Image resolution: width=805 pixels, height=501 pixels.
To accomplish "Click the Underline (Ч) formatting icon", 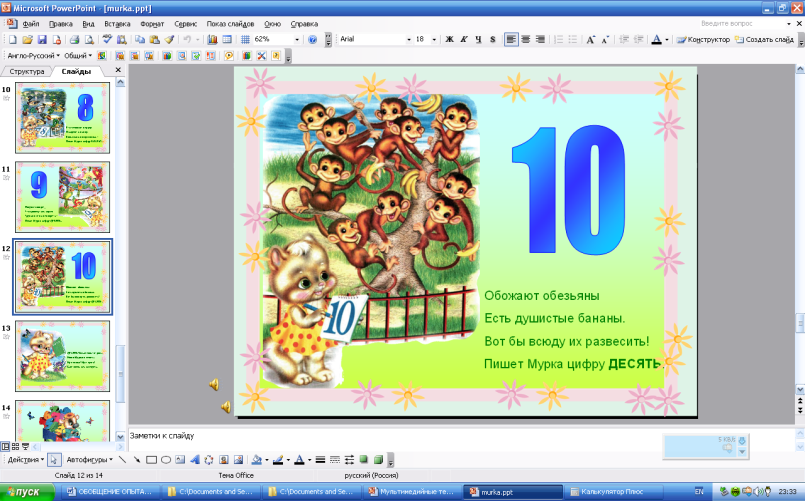I will (x=478, y=39).
